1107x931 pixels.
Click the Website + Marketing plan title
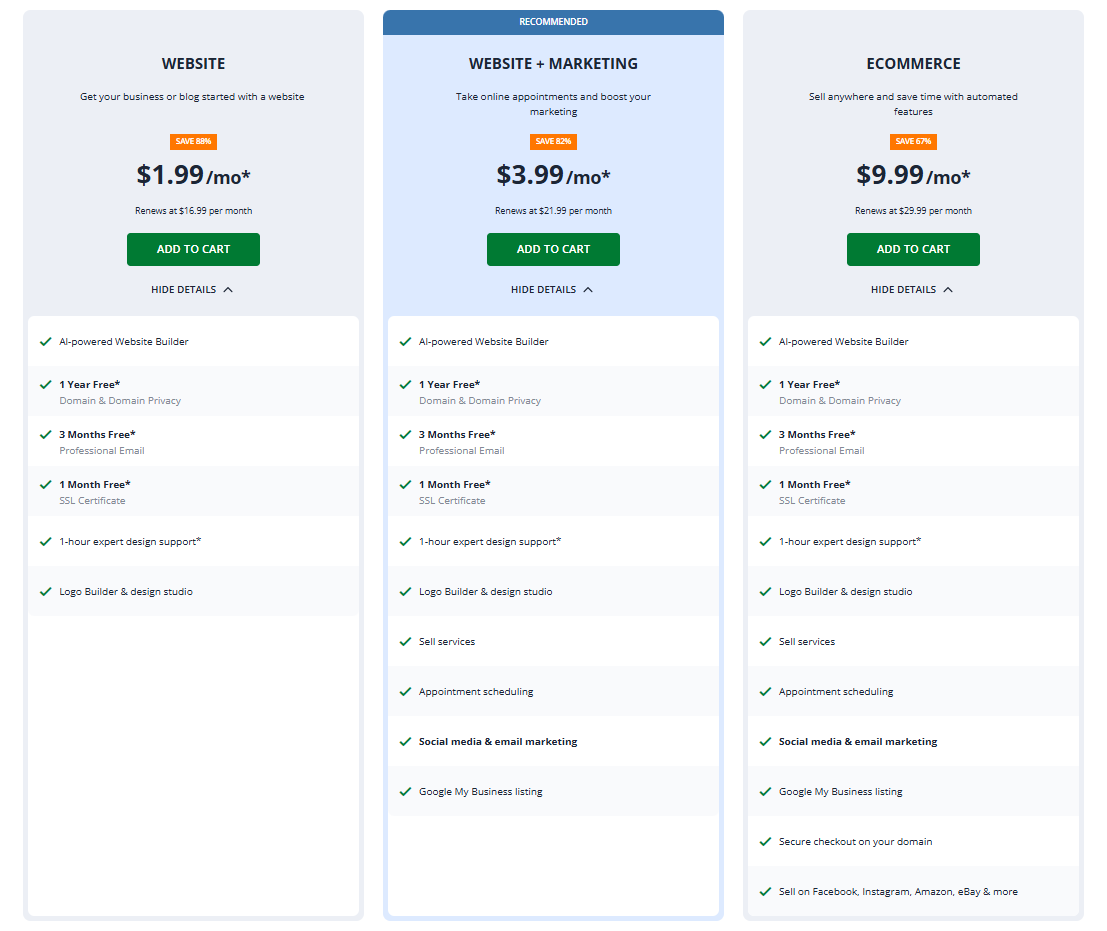point(553,64)
